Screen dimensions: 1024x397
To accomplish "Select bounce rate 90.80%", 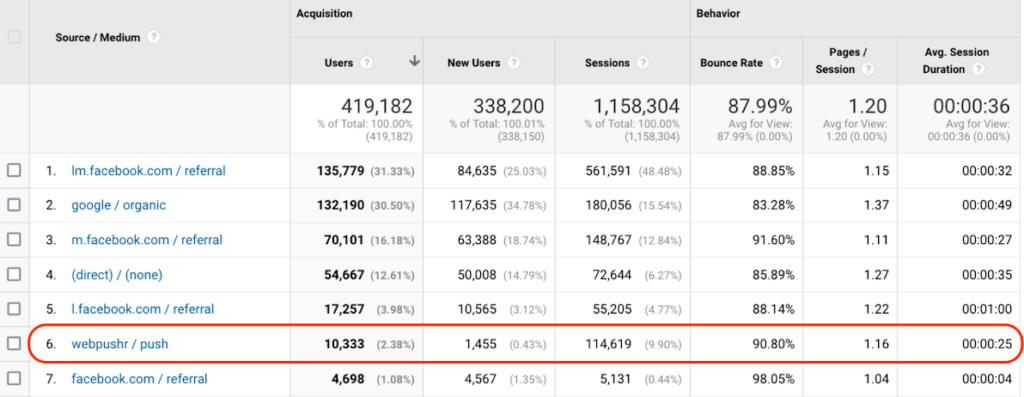I will tap(774, 344).
